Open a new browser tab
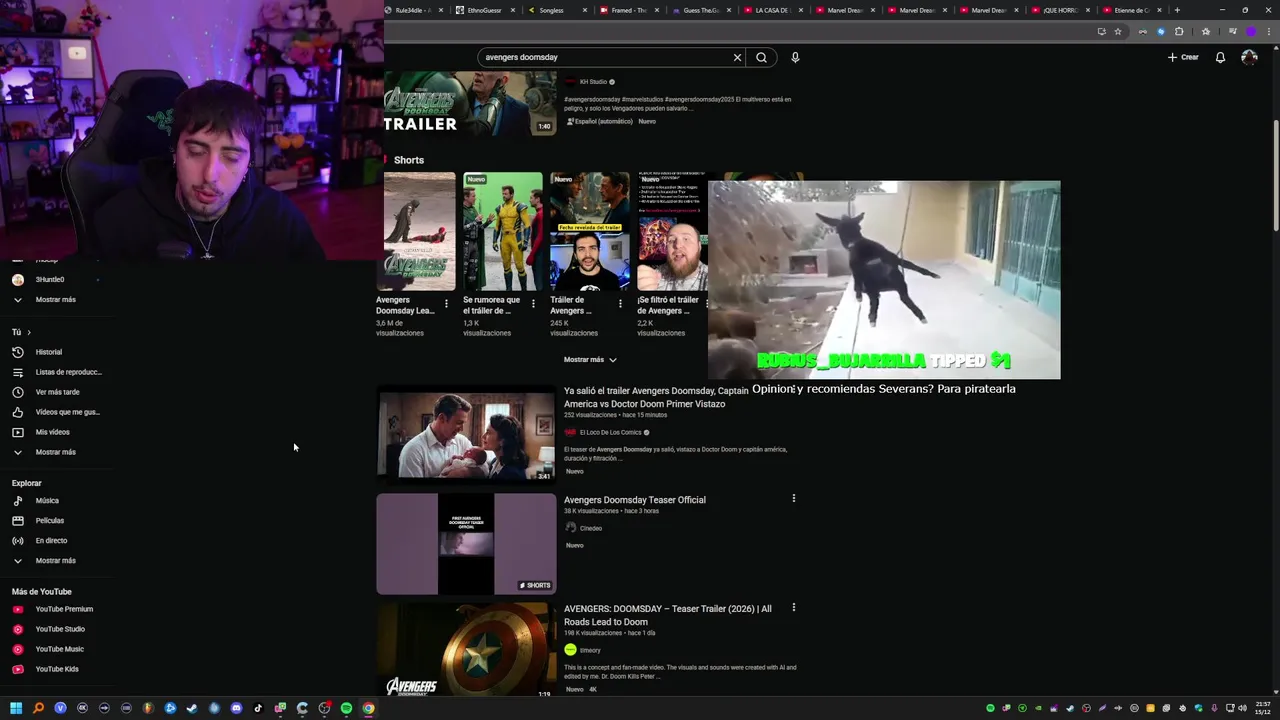Image resolution: width=1280 pixels, height=720 pixels. (x=1177, y=10)
